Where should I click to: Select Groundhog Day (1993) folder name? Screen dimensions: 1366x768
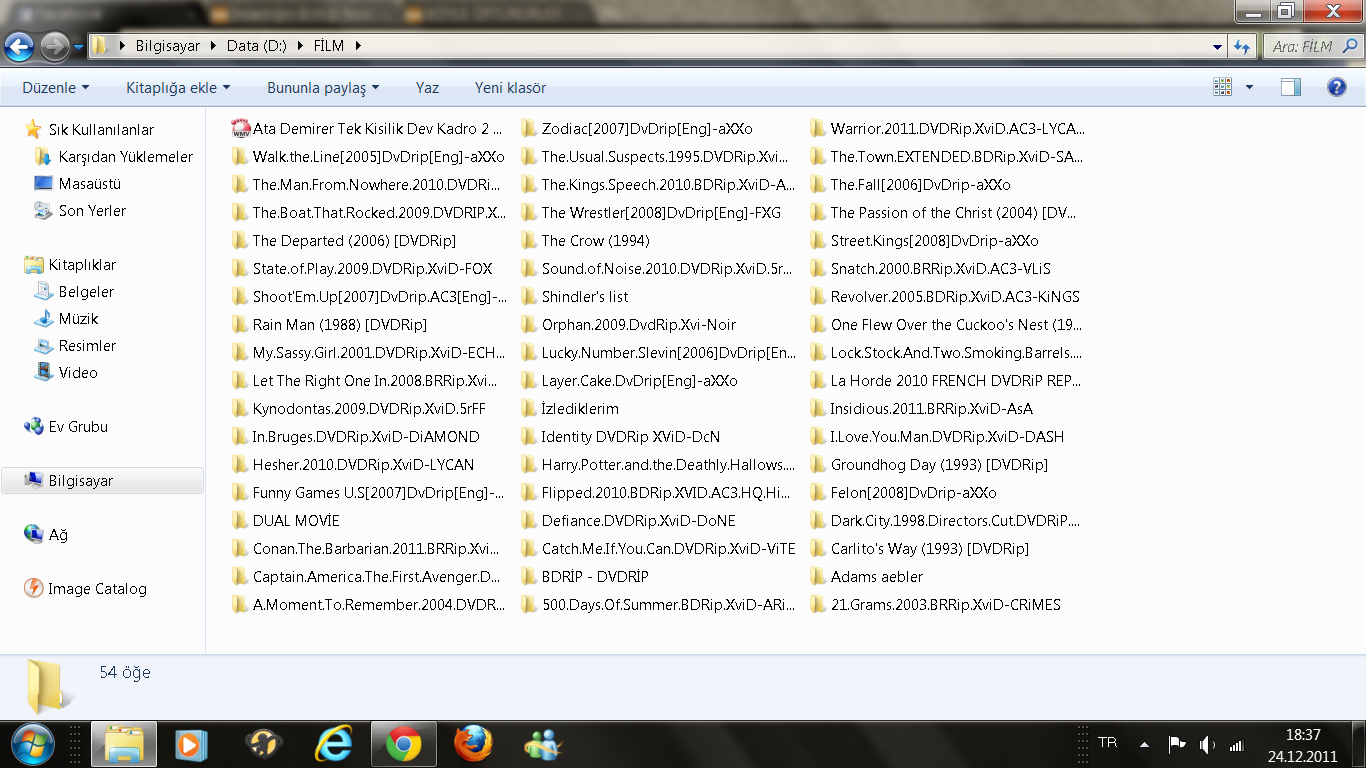click(x=939, y=465)
